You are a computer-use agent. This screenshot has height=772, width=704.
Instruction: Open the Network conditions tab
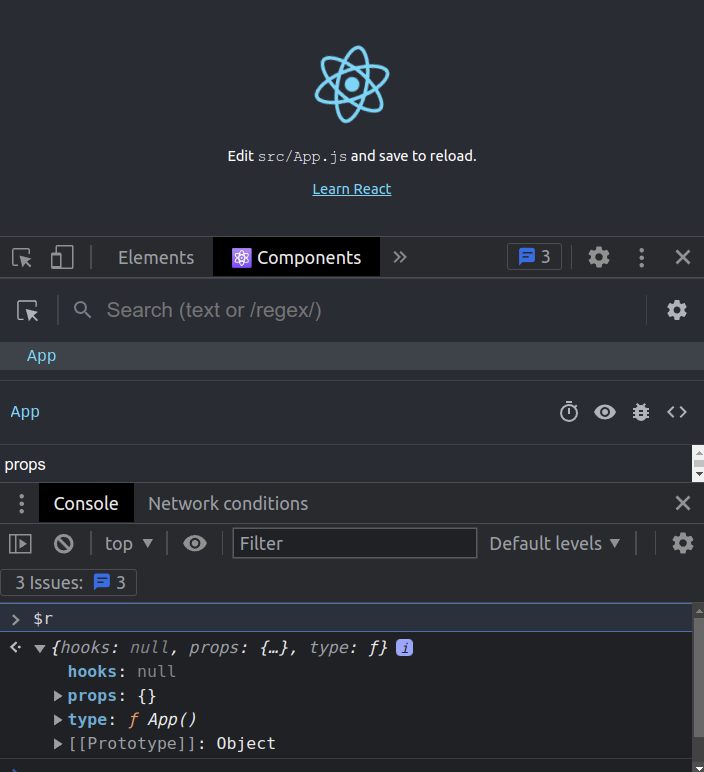(228, 503)
